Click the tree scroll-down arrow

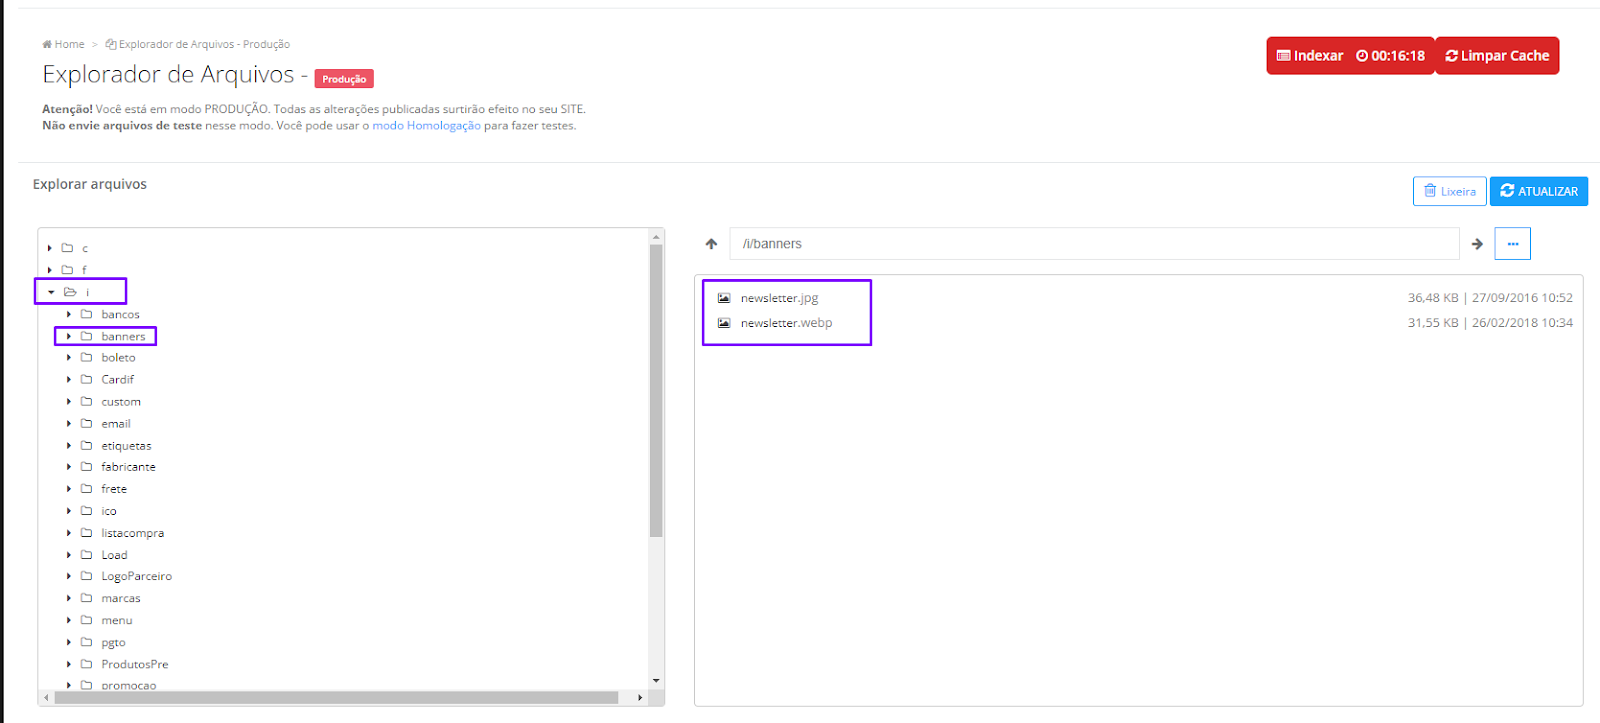656,681
